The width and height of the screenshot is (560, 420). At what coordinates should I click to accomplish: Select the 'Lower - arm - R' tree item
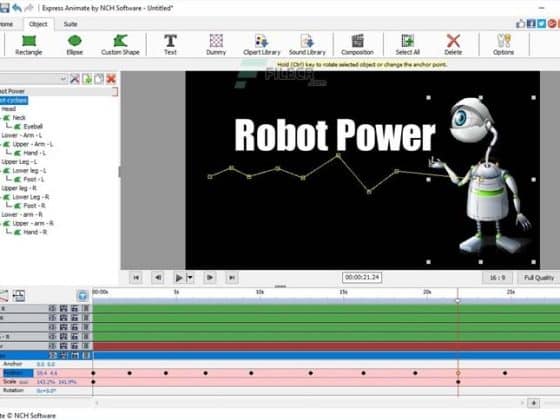pos(22,215)
